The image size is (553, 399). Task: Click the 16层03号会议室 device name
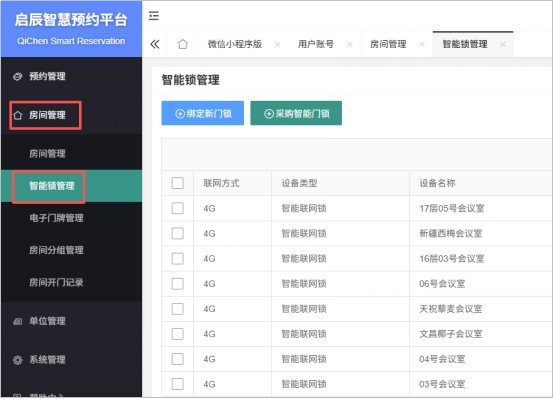452,259
